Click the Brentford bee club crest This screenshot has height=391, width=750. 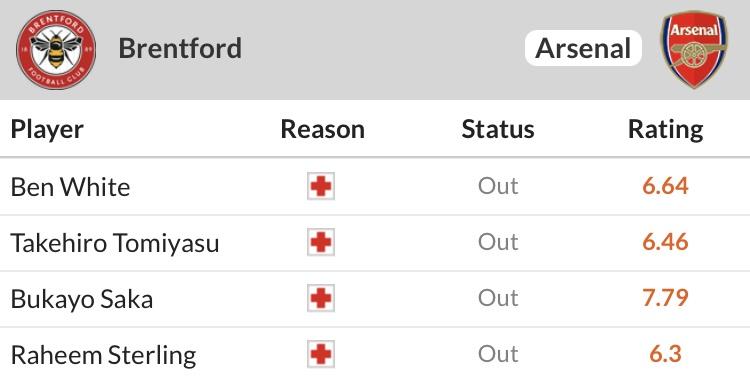pos(56,49)
